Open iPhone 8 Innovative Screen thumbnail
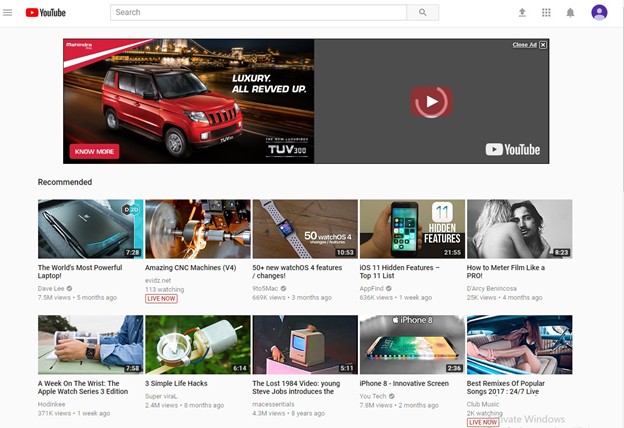Screen dimensions: 624x428 click(412, 345)
